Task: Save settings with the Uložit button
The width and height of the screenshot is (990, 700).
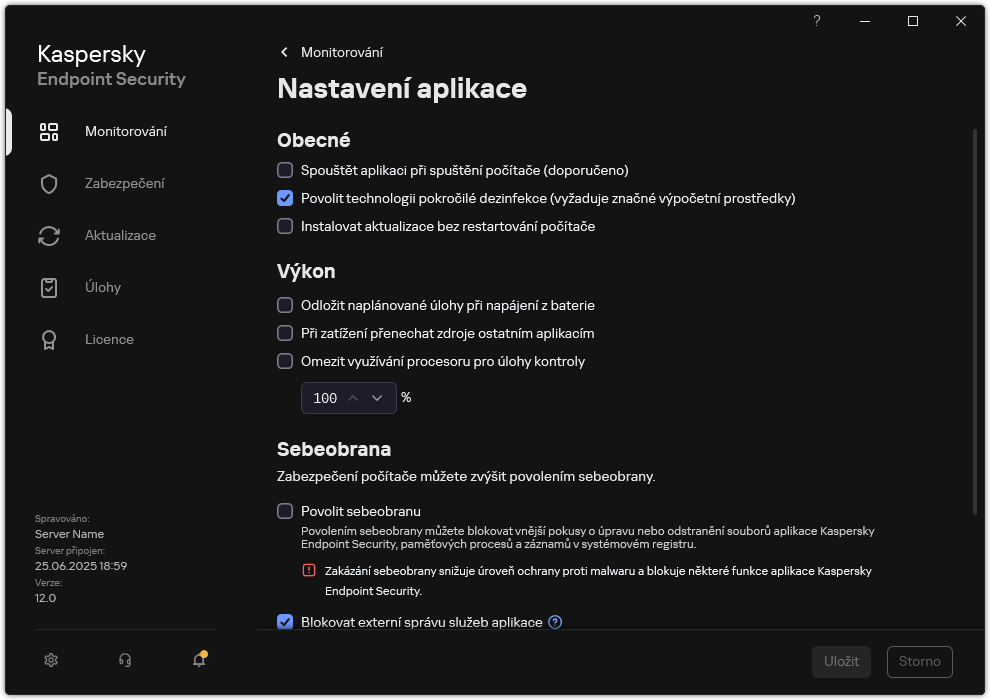Action: point(841,661)
